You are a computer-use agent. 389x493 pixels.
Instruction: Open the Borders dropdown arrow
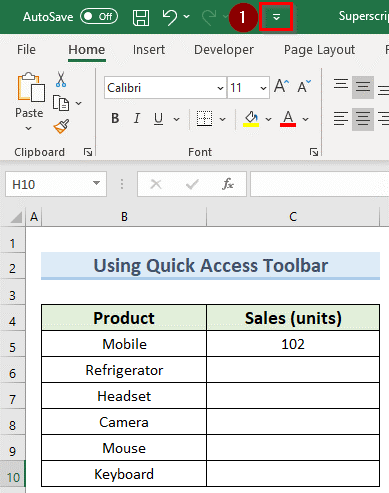[223, 119]
